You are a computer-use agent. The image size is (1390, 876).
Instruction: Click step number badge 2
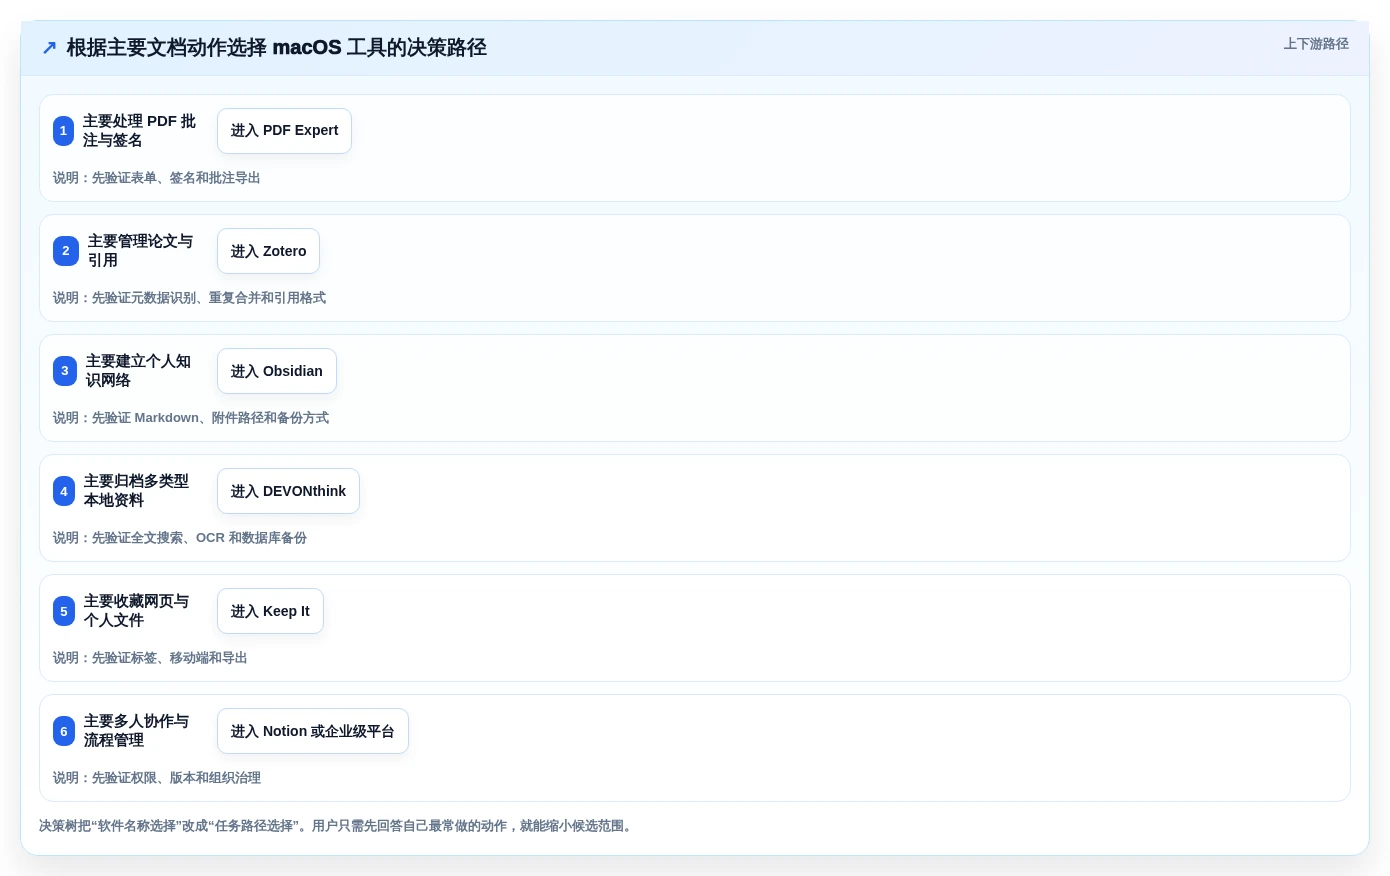coord(66,251)
